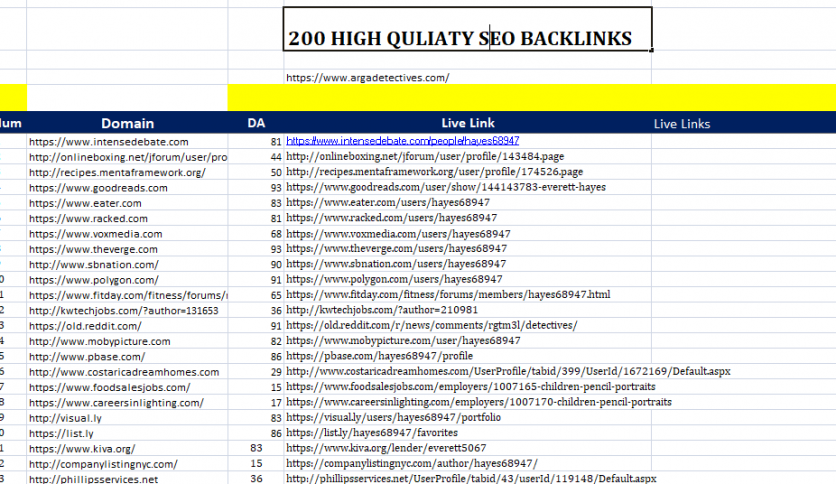The height and width of the screenshot is (484, 836).
Task: Click live link visual.ly/users/hayes68947/portfolio
Action: pyautogui.click(x=393, y=417)
